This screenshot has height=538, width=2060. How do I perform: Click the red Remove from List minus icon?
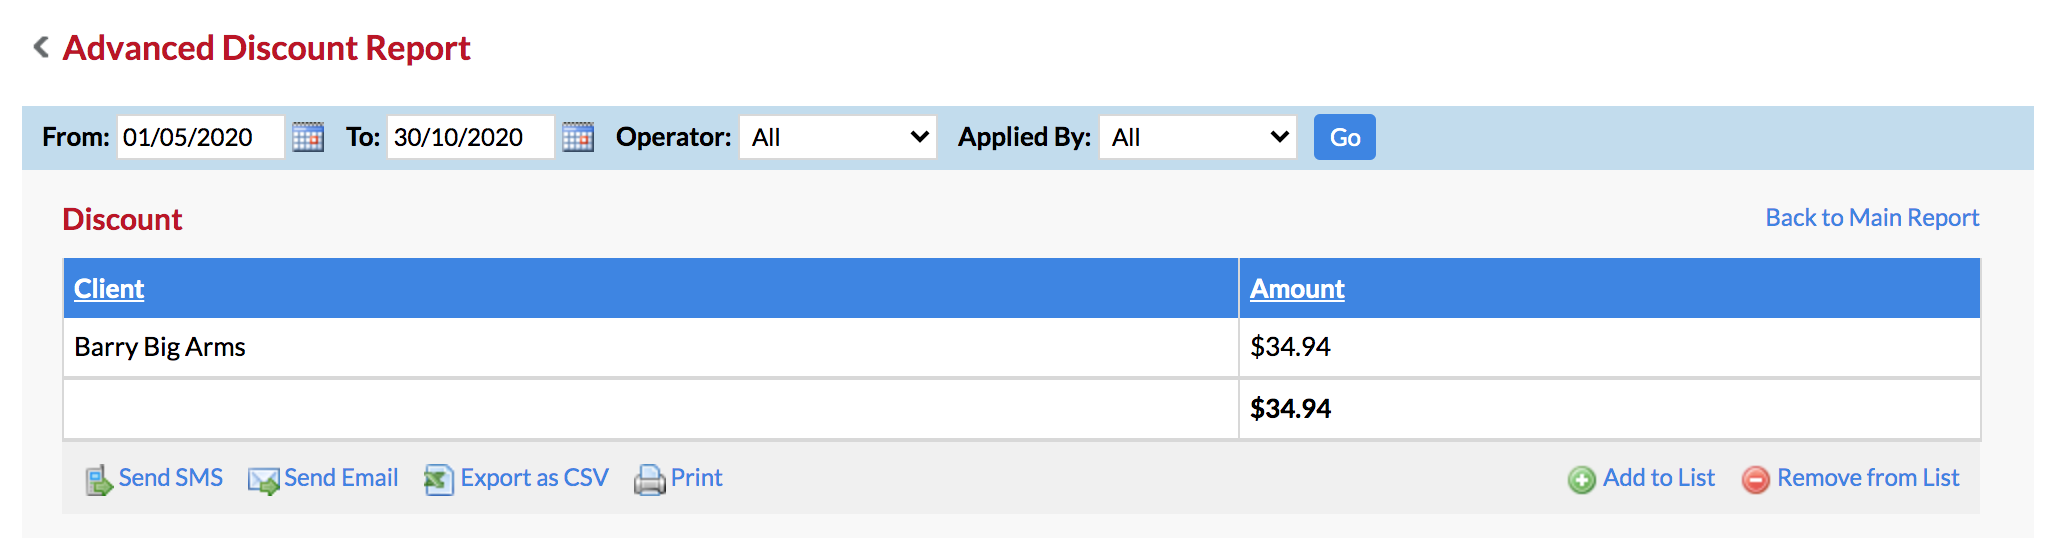point(1755,480)
